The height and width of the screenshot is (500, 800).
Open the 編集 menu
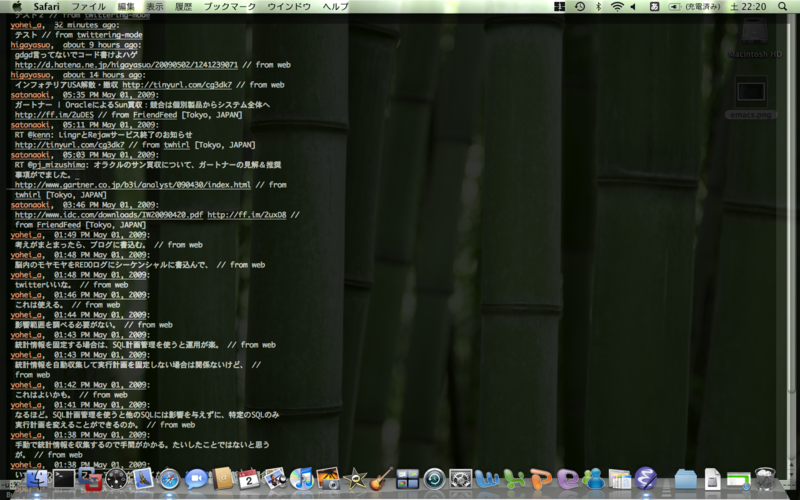(126, 7)
